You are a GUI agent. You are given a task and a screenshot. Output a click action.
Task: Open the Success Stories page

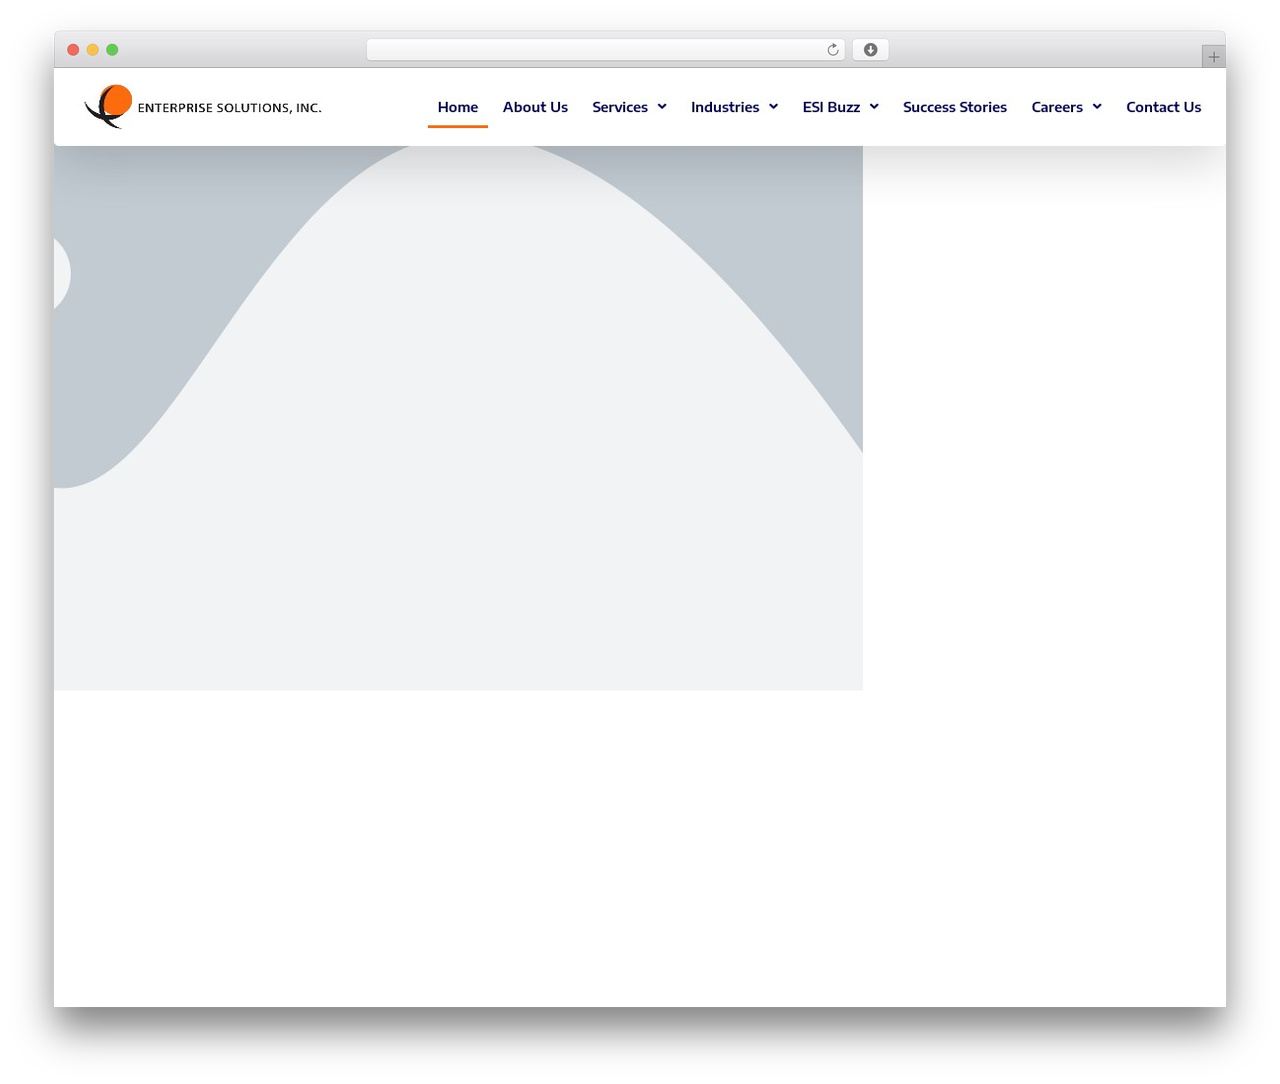coord(955,107)
